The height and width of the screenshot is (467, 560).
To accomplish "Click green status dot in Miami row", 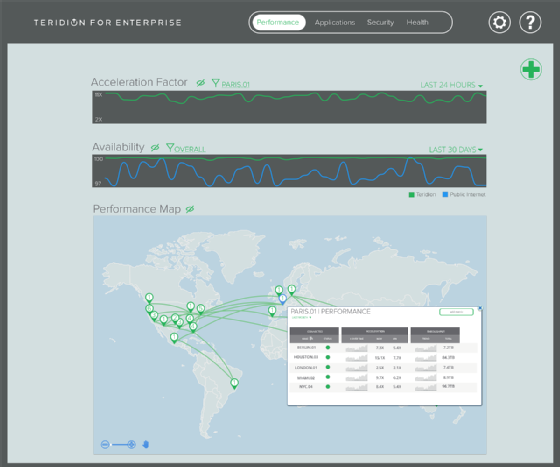I will click(x=328, y=377).
